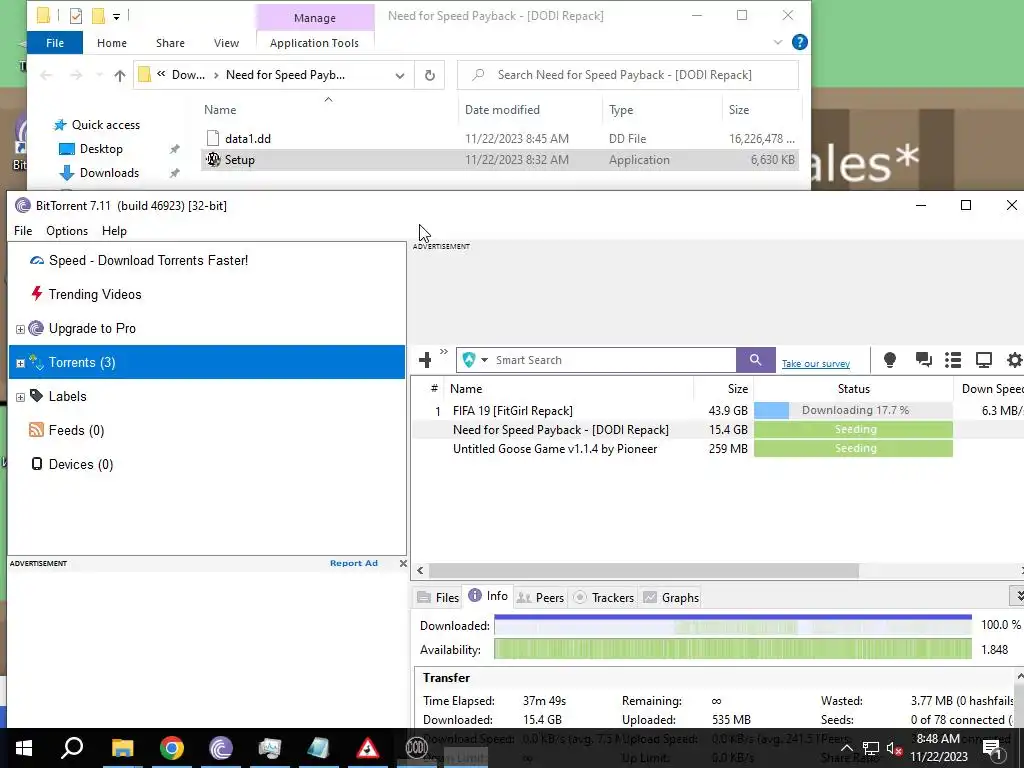Click the torrent list horizontal scrollbar
1024x768 pixels.
coord(643,570)
